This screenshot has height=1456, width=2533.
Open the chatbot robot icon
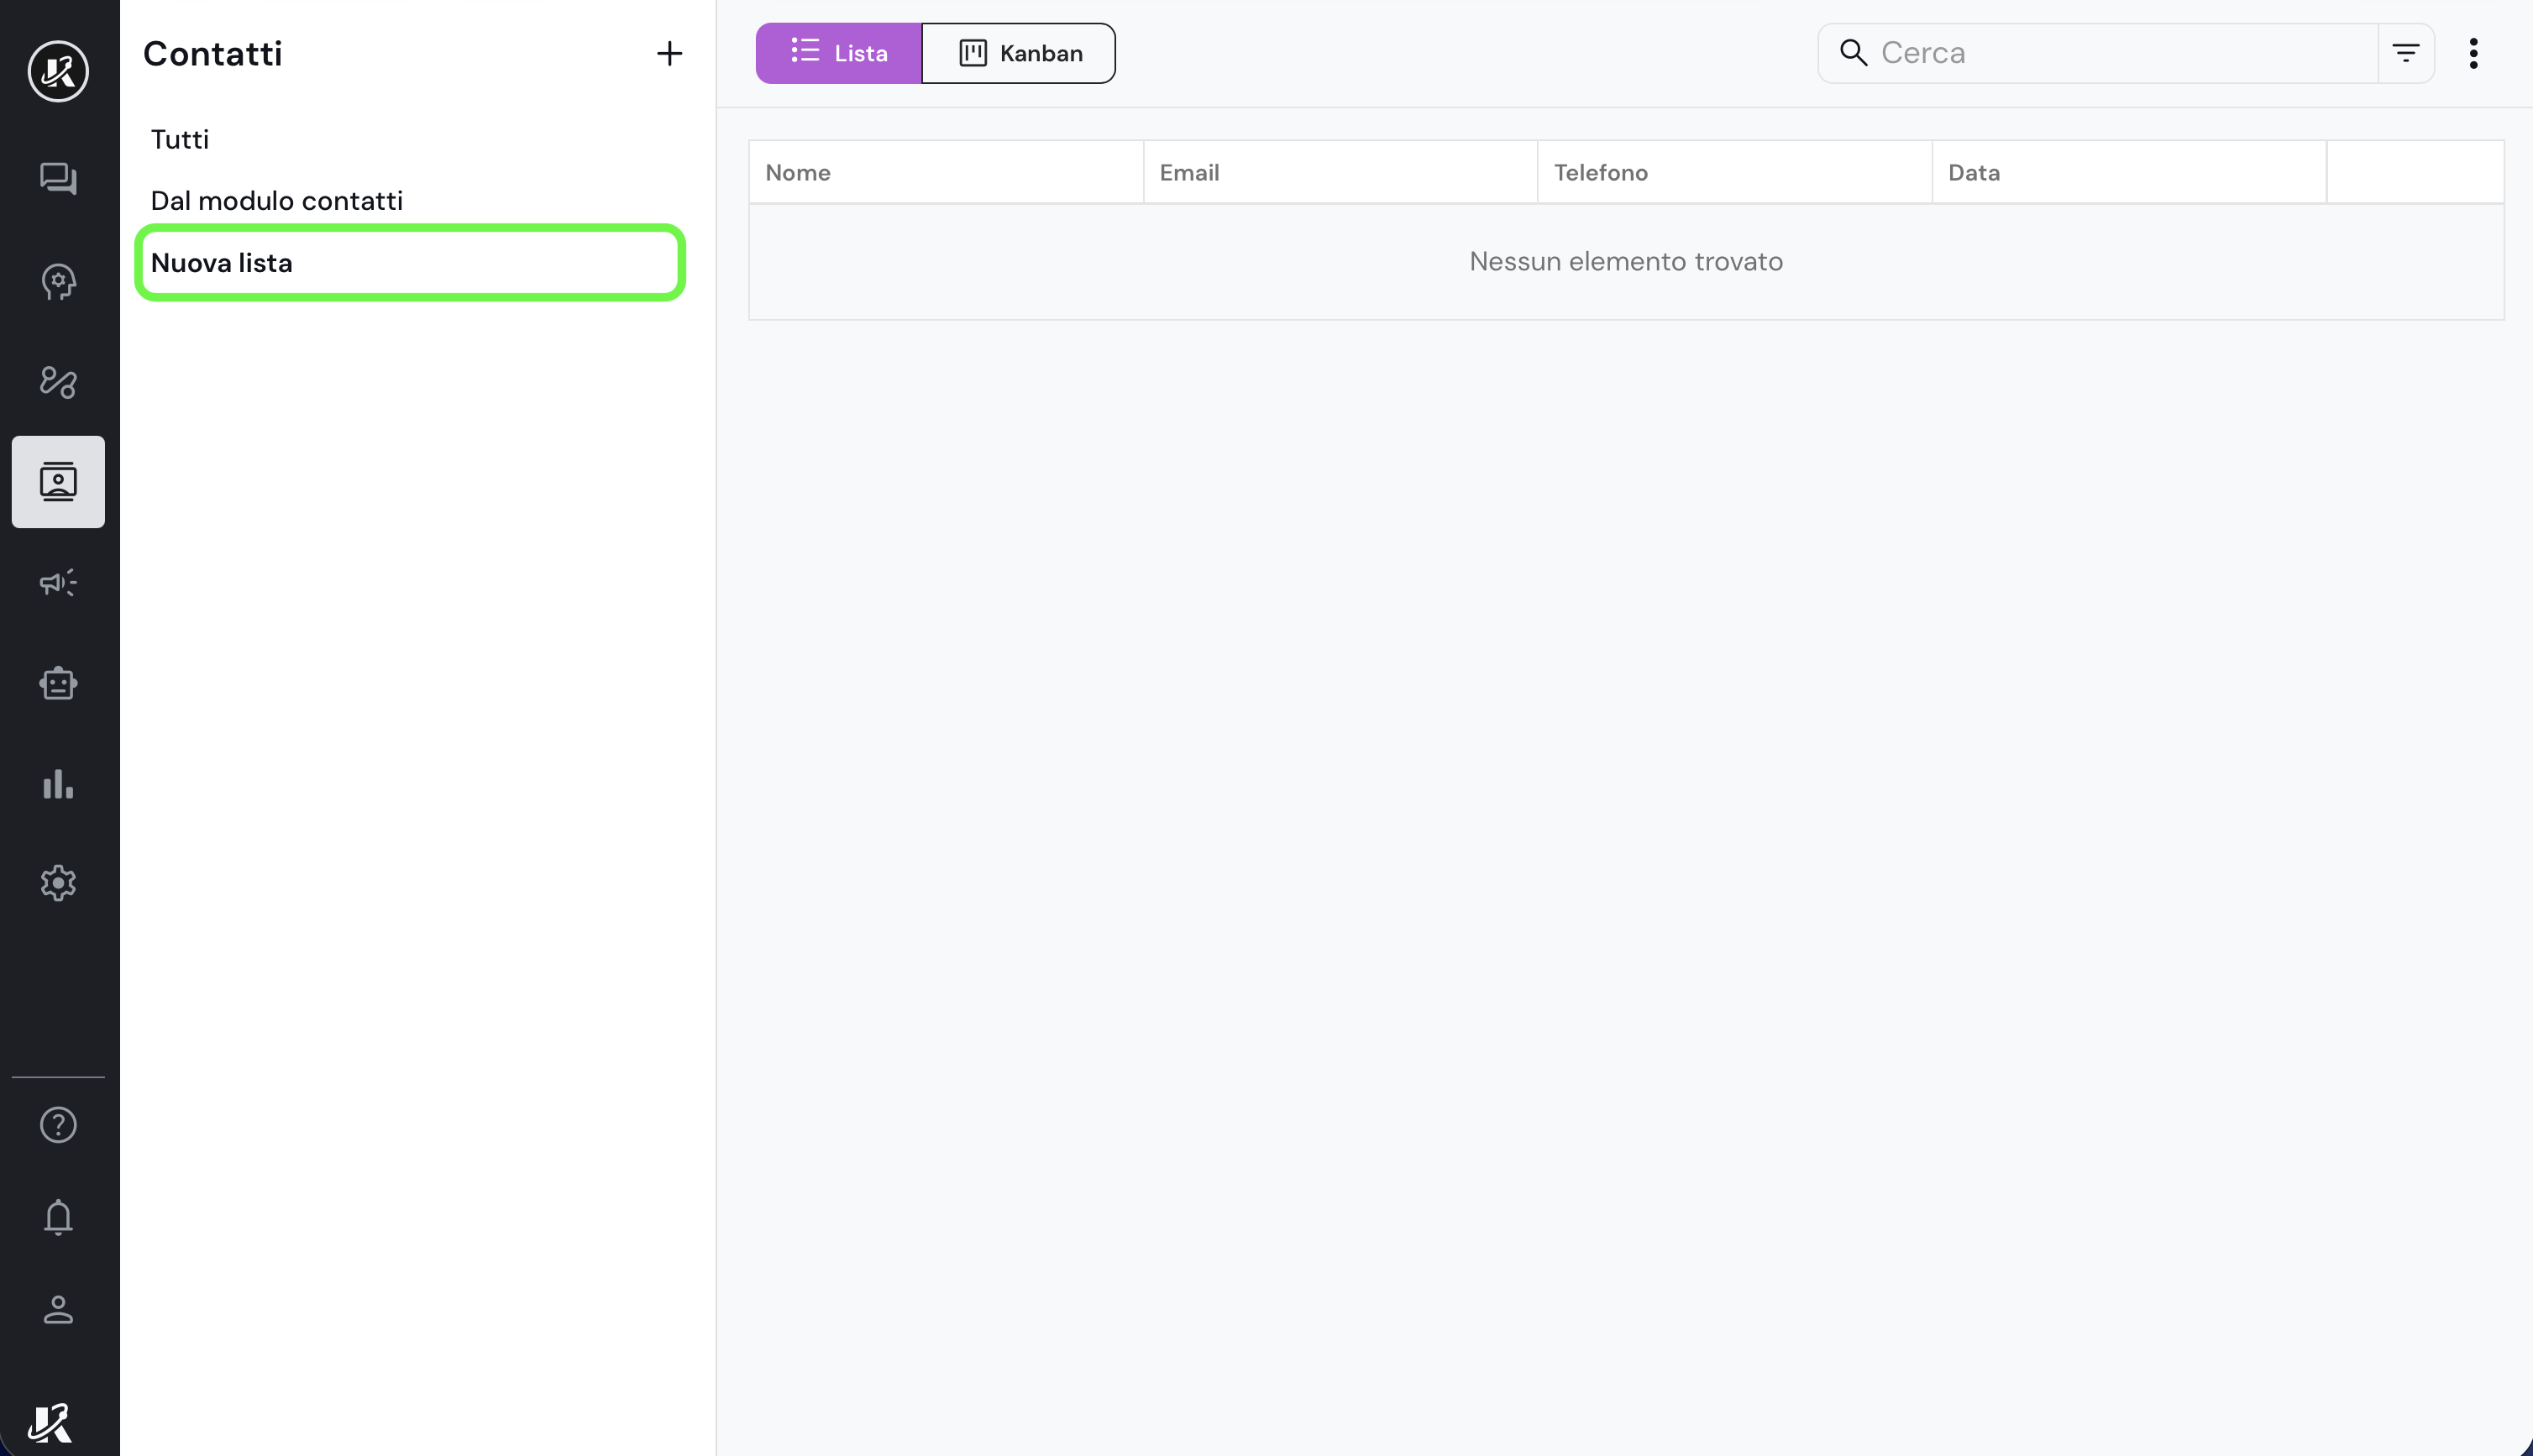pos(58,683)
